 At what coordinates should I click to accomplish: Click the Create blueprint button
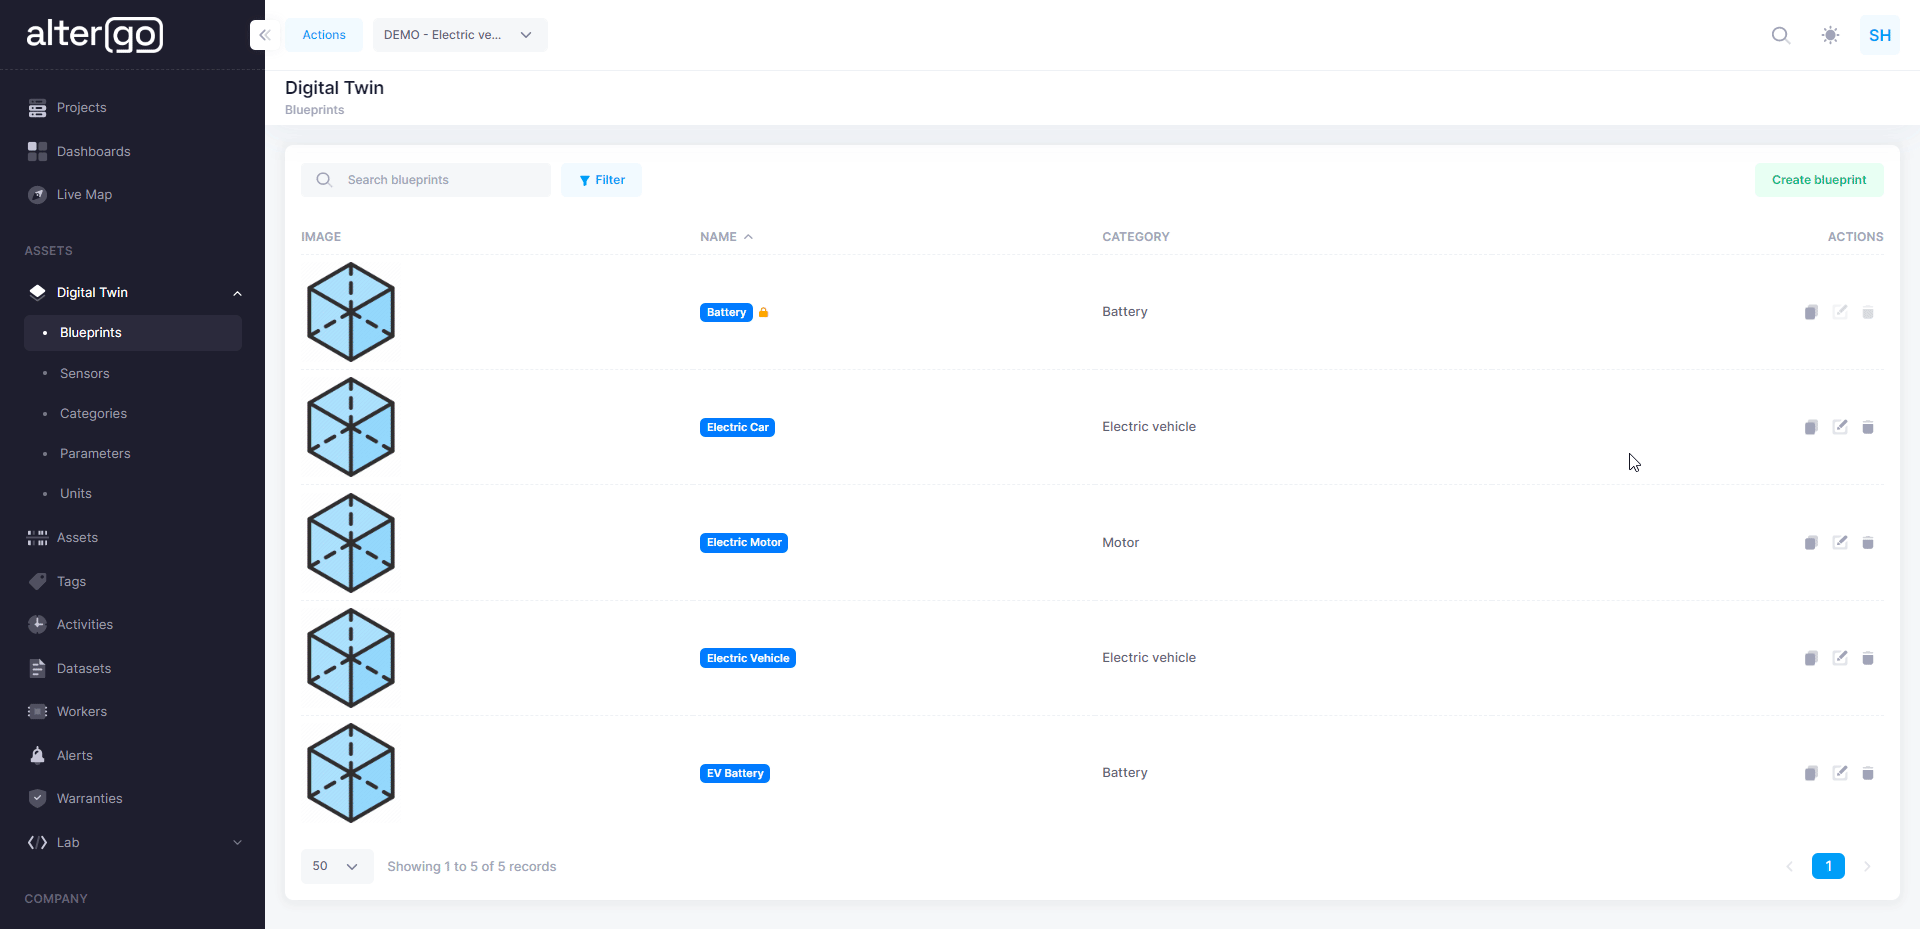(x=1818, y=180)
